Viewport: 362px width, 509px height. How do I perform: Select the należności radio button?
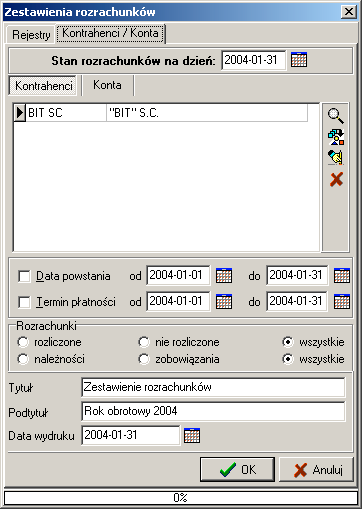coord(23,359)
